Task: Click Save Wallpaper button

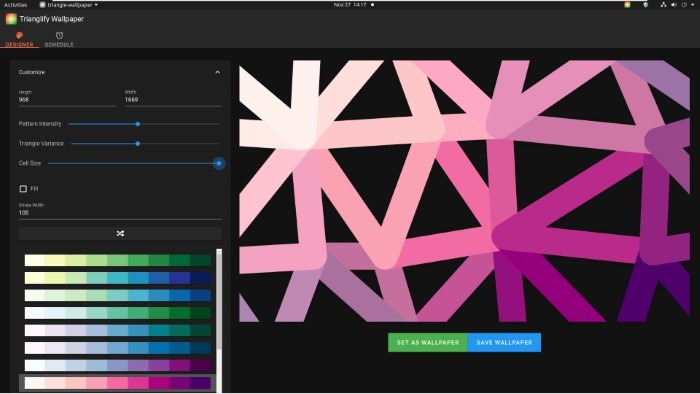Action: 504,342
